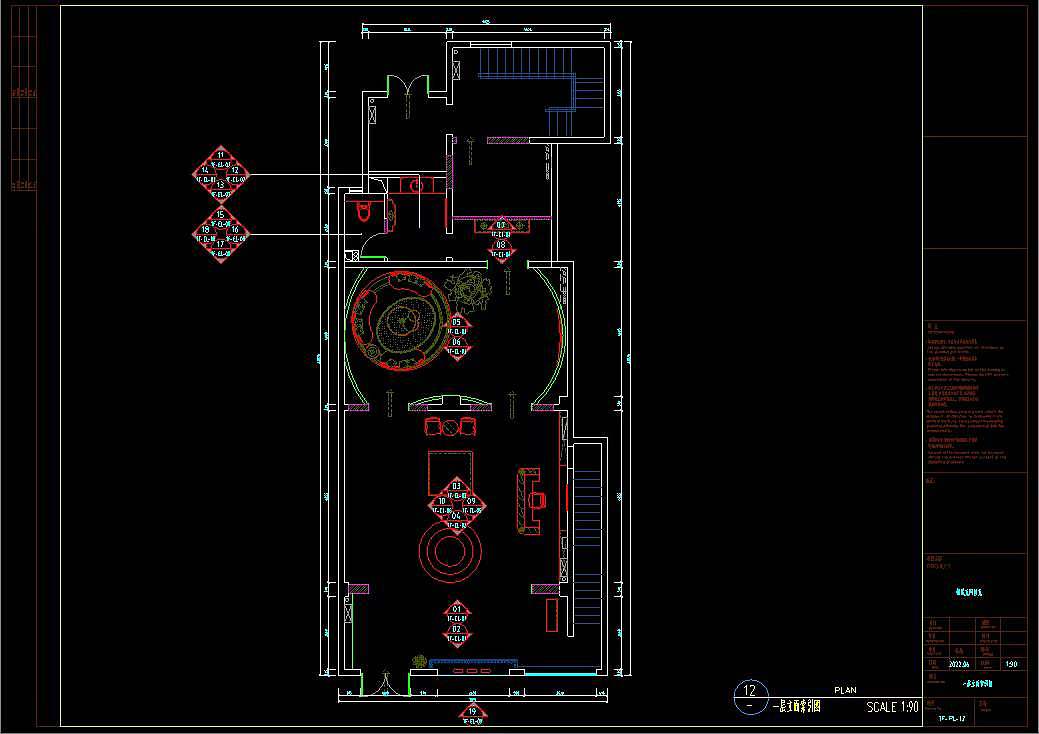Click the red notes paragraph in title block
Image resolution: width=1039 pixels, height=734 pixels.
967,393
